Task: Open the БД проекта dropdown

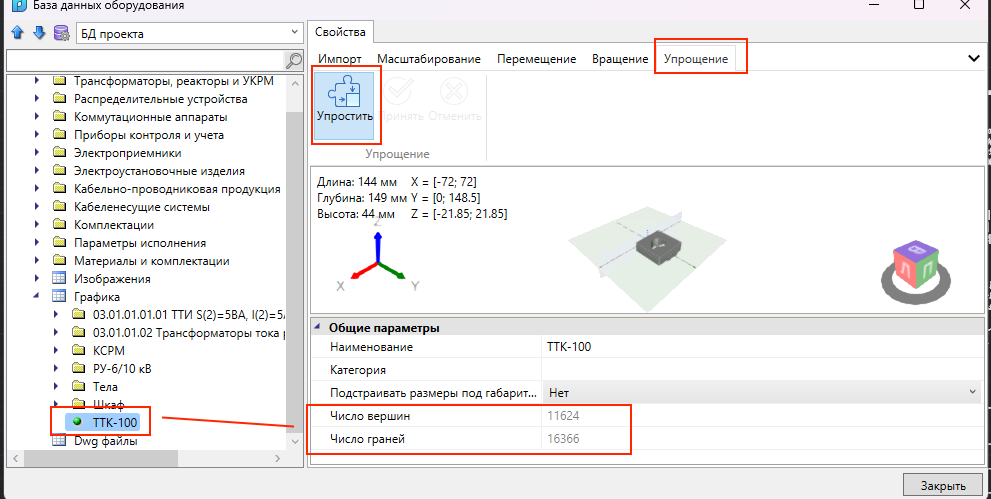Action: [291, 34]
